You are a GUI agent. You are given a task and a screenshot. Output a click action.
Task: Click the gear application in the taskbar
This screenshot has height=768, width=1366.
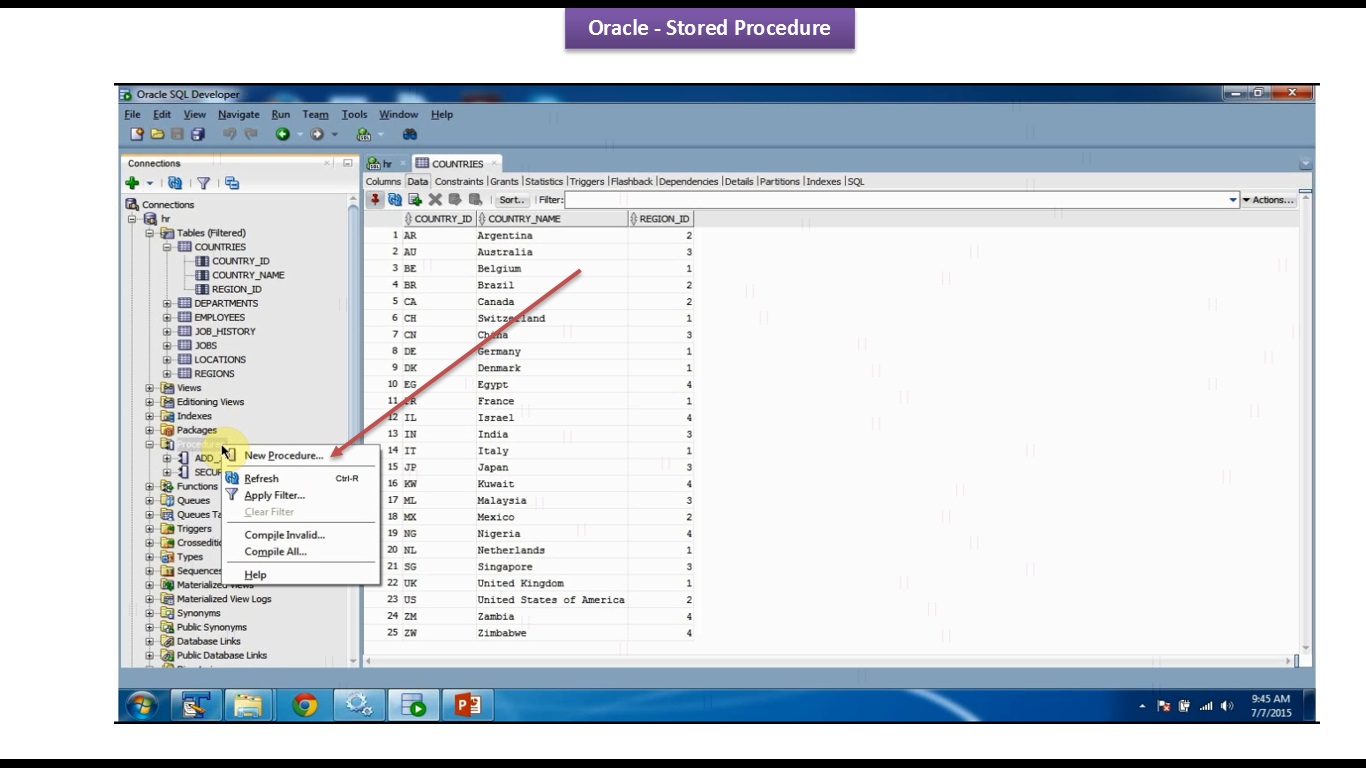[359, 705]
